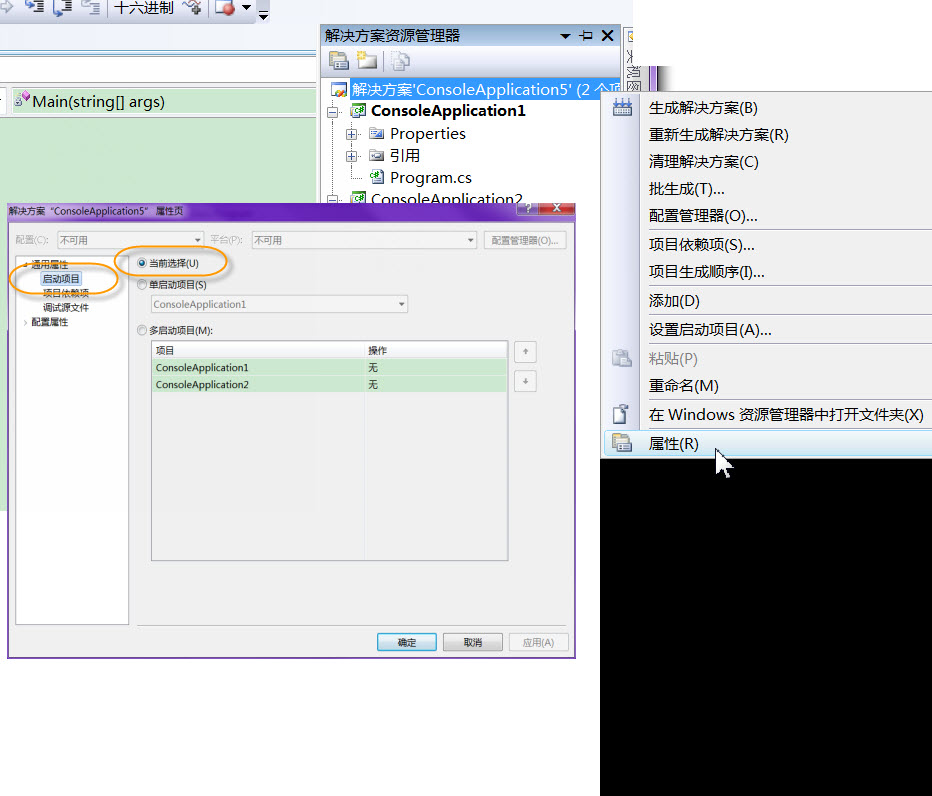932x796 pixels.
Task: Click the properties icon beside 属性(R)
Action: point(622,443)
